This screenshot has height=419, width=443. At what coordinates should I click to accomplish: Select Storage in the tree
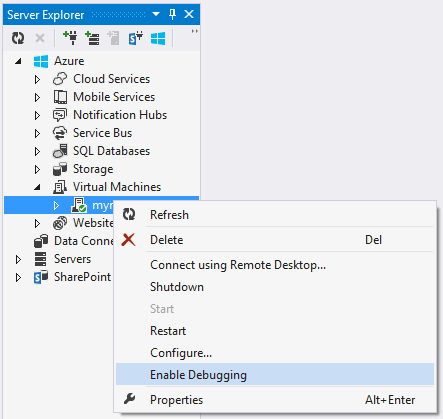[93, 169]
